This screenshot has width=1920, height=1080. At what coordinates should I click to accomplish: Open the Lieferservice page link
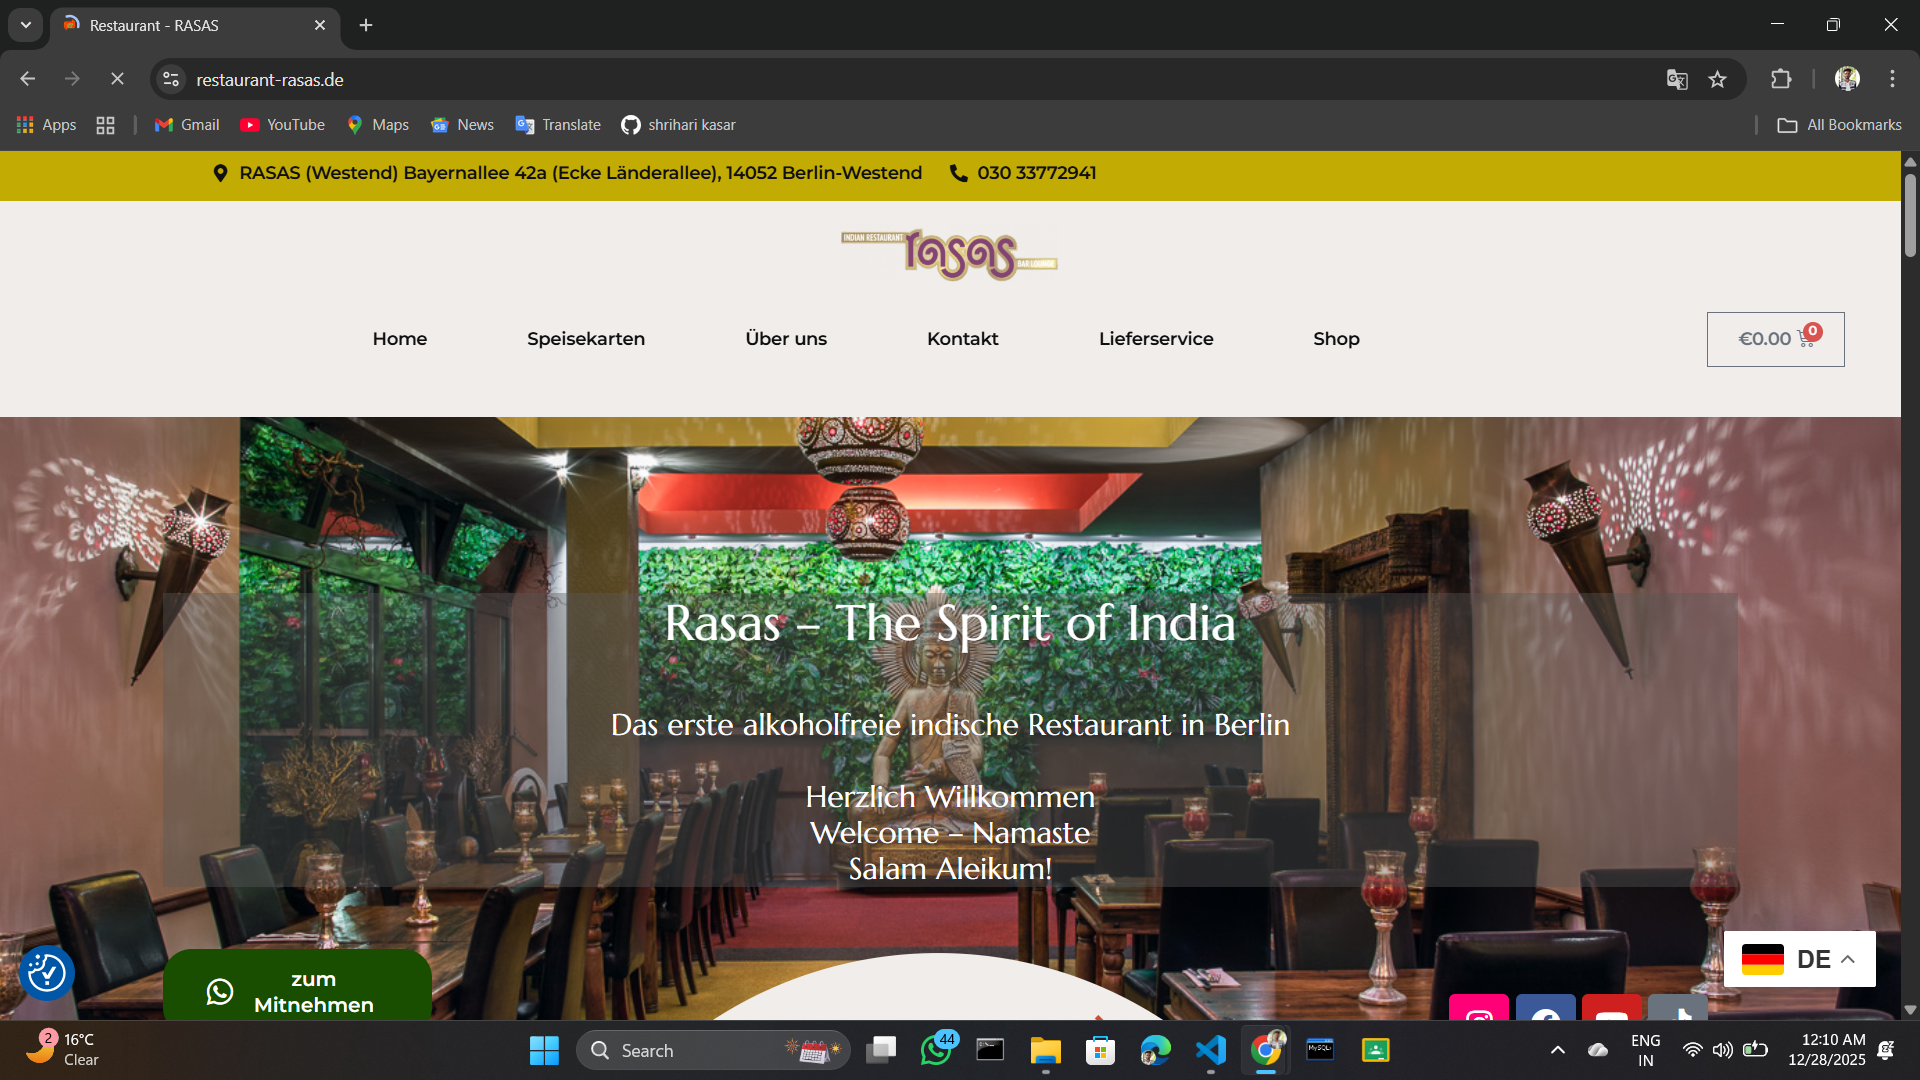tap(1155, 339)
